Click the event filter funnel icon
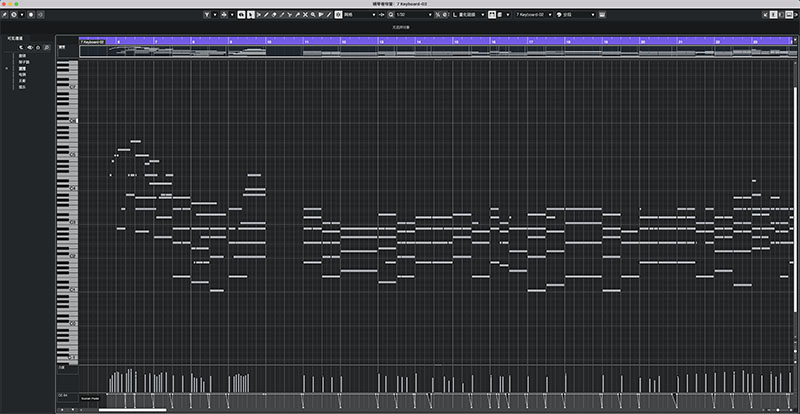800x414 pixels. pyautogui.click(x=207, y=15)
